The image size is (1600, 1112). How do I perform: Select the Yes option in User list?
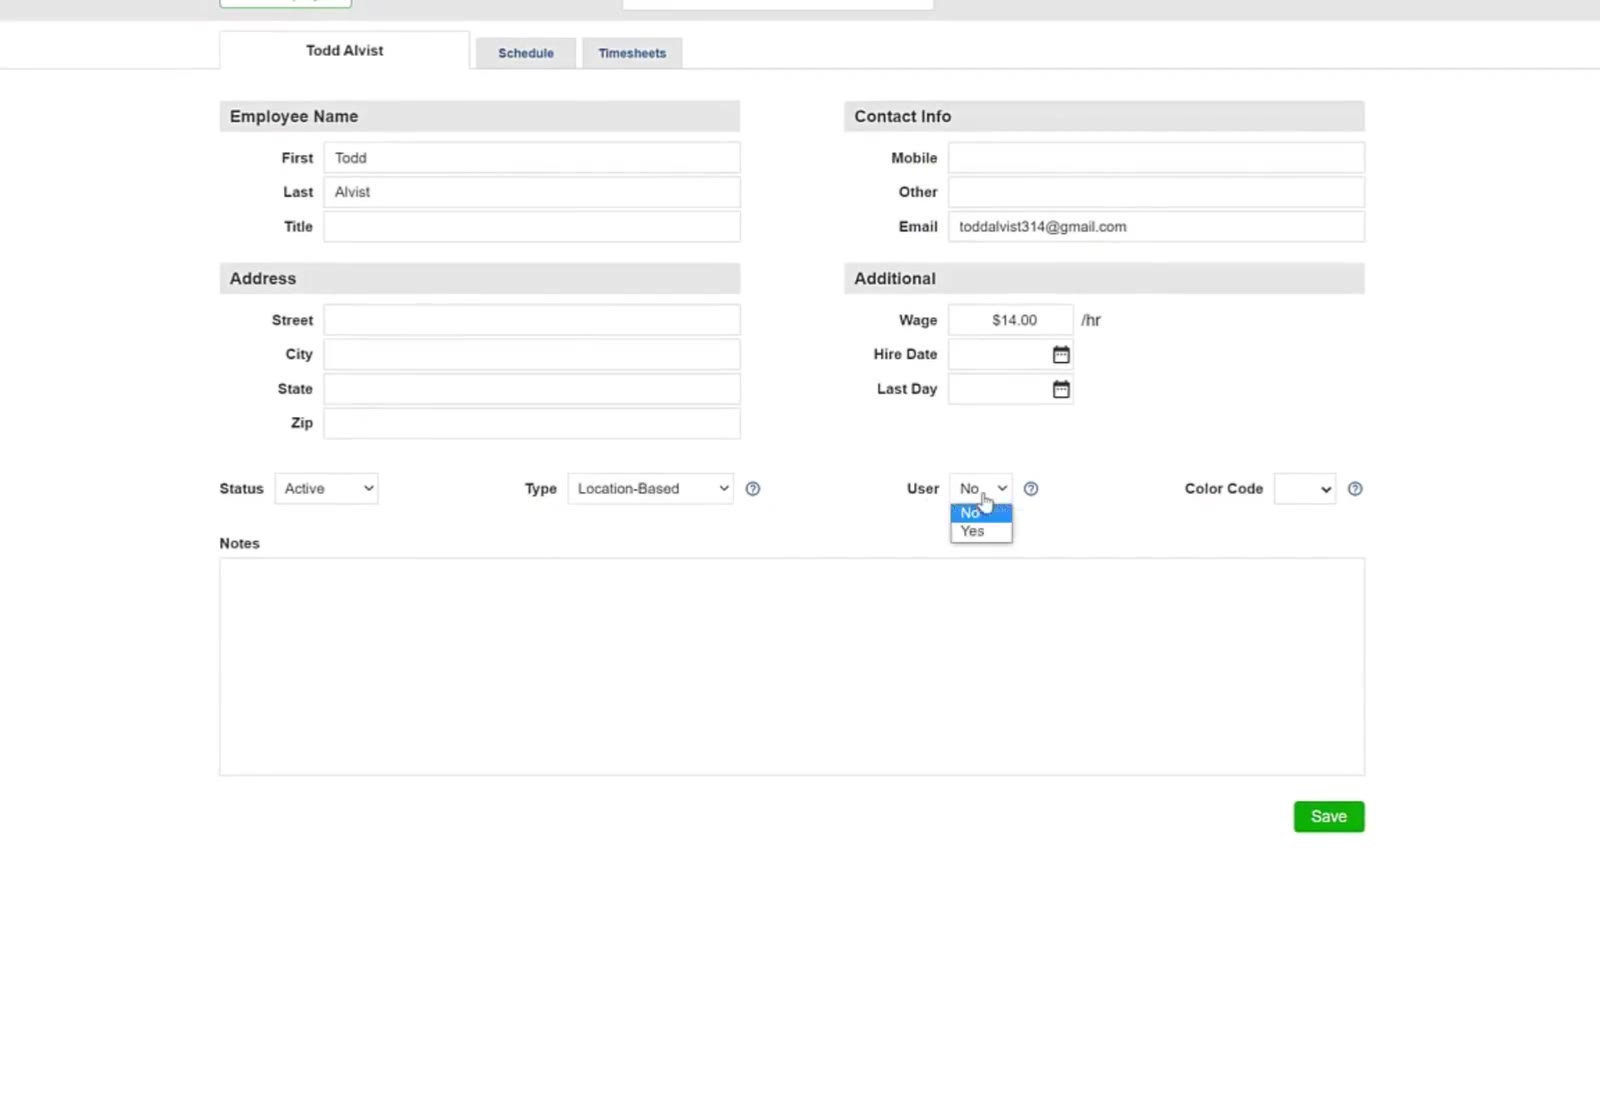coord(981,531)
